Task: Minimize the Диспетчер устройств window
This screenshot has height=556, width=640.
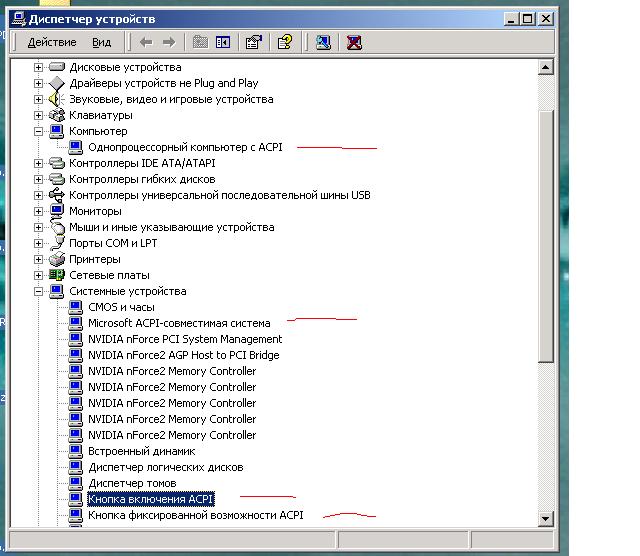Action: tap(511, 19)
